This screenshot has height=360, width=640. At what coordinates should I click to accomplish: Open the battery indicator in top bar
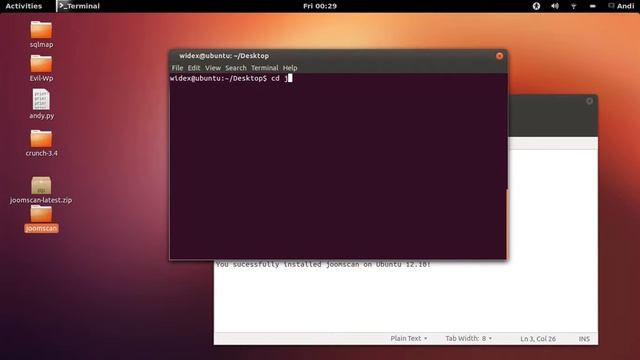(593, 6)
